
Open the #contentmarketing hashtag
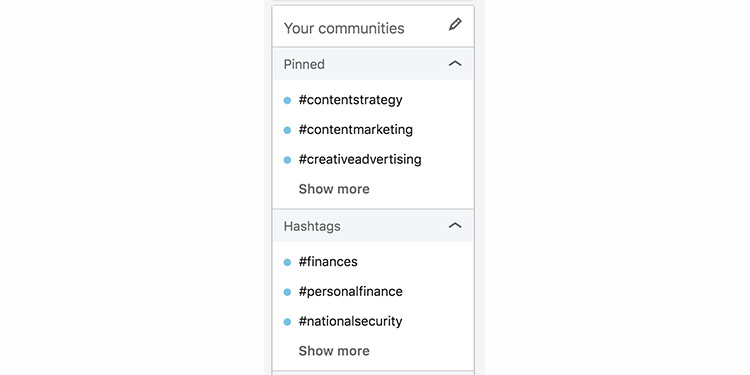click(355, 130)
